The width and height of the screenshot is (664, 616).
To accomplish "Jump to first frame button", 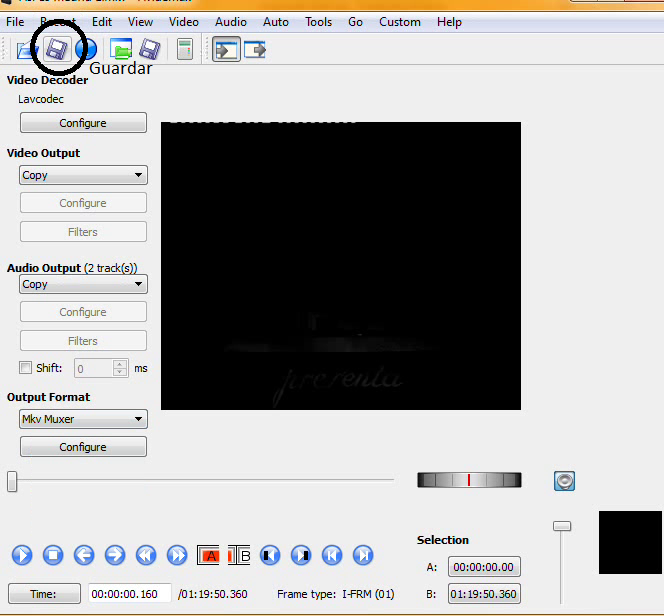I will (x=332, y=555).
